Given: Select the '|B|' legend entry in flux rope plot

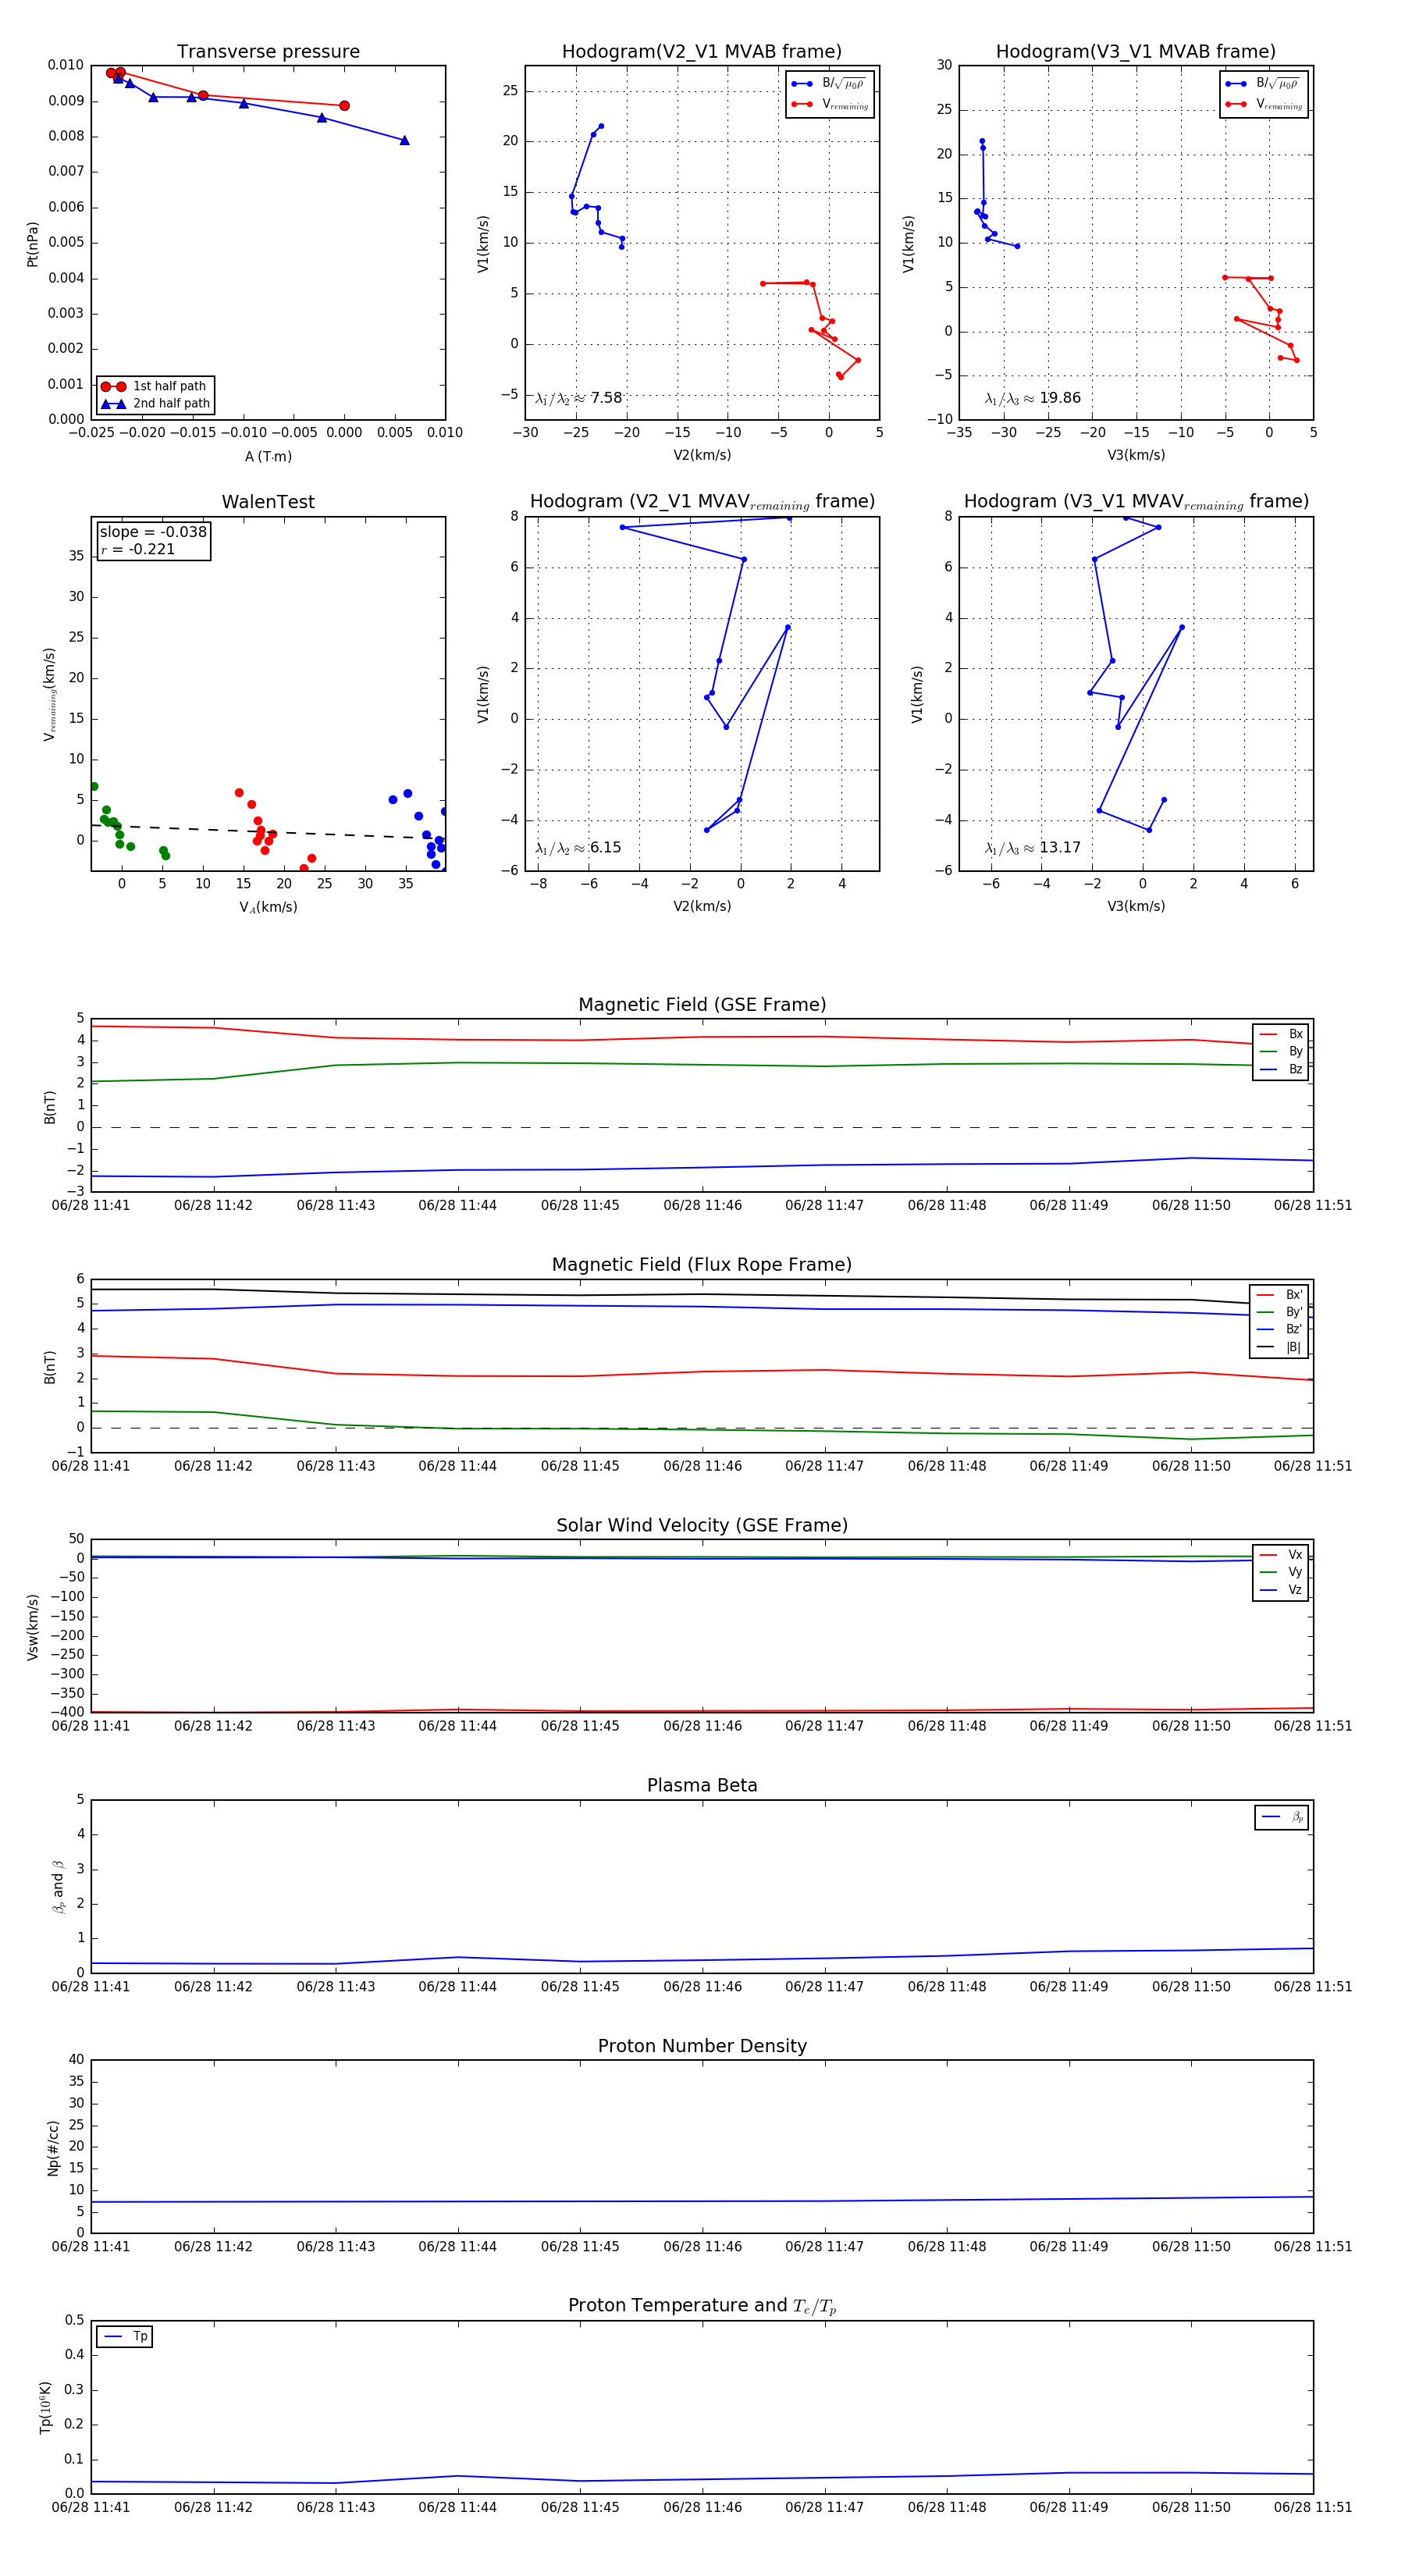Looking at the screenshot, I should 1280,1348.
